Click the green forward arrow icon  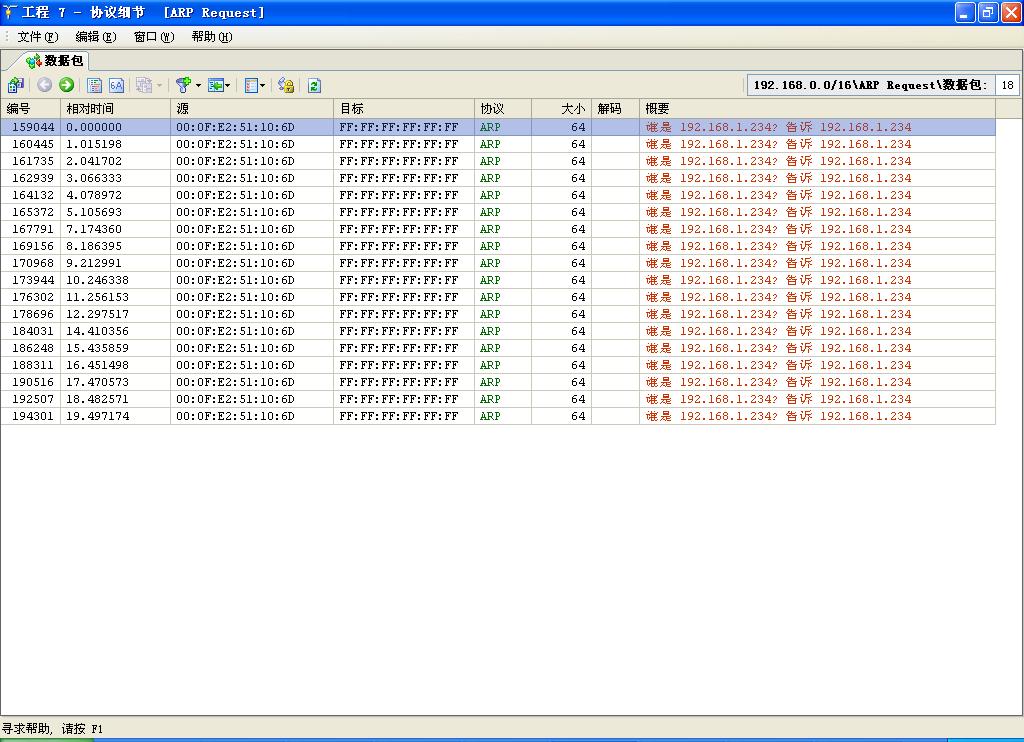click(x=66, y=86)
